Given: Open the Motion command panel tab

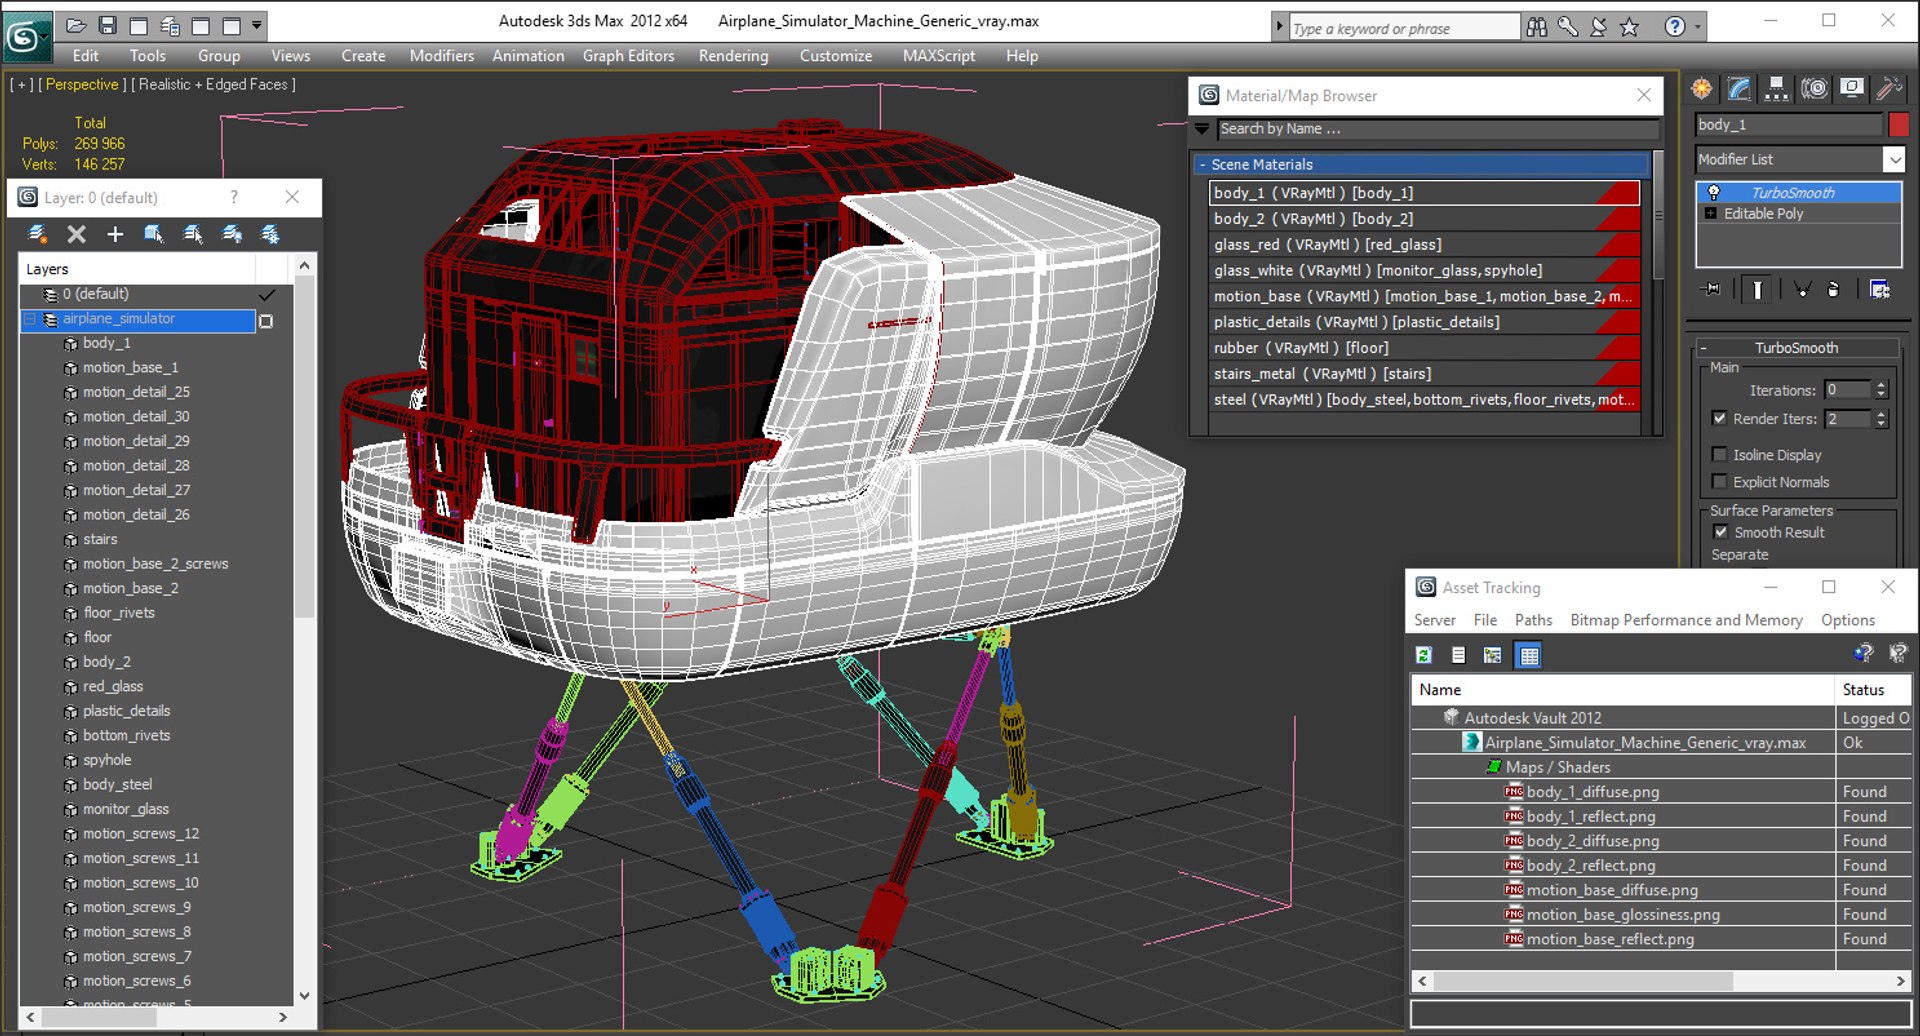Looking at the screenshot, I should pos(1814,89).
